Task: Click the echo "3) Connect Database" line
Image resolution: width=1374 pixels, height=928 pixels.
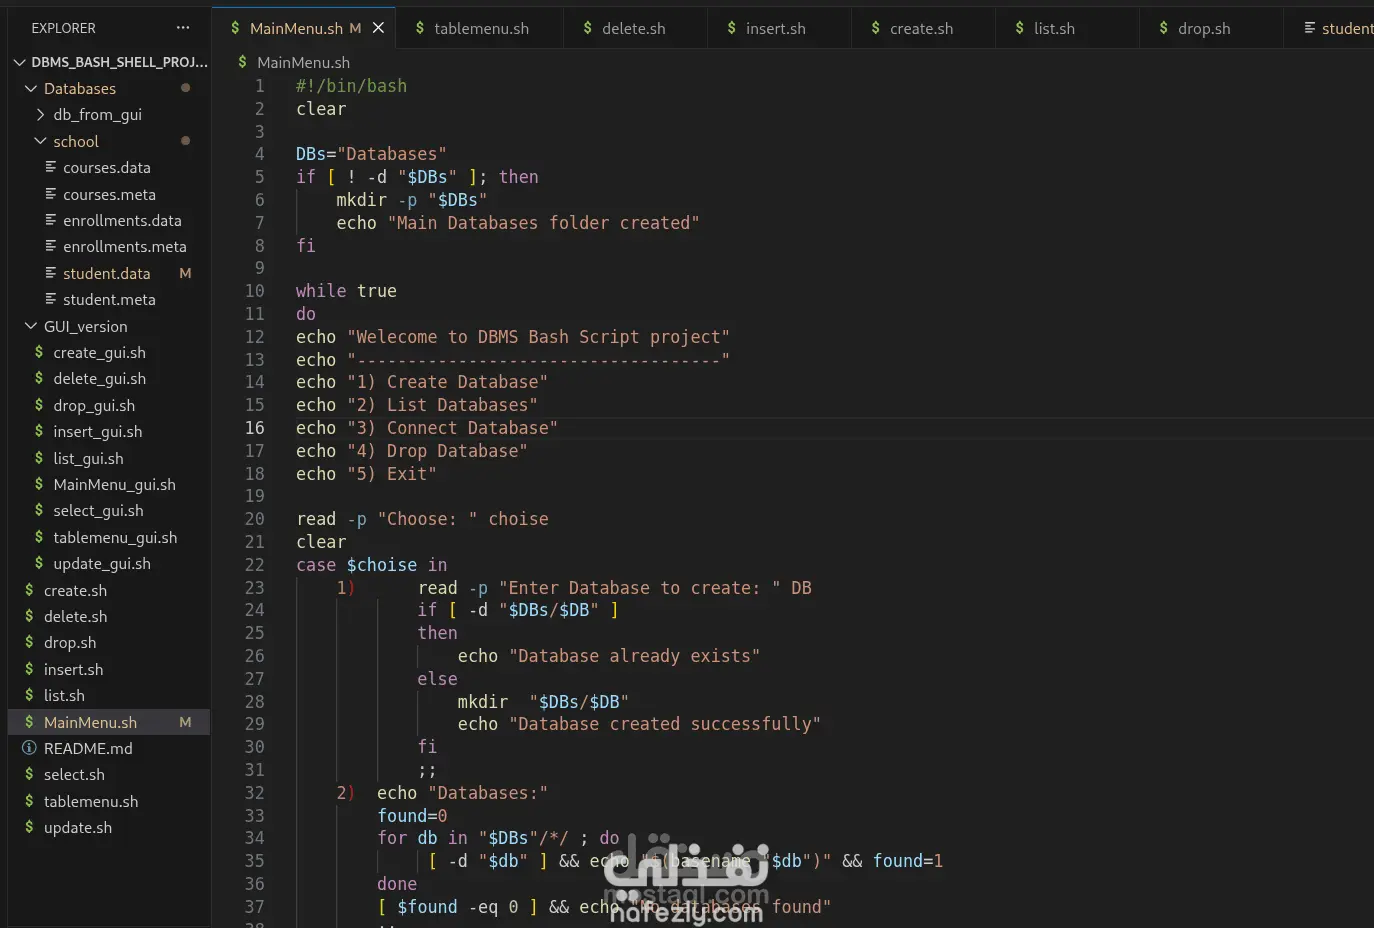Action: (x=427, y=428)
